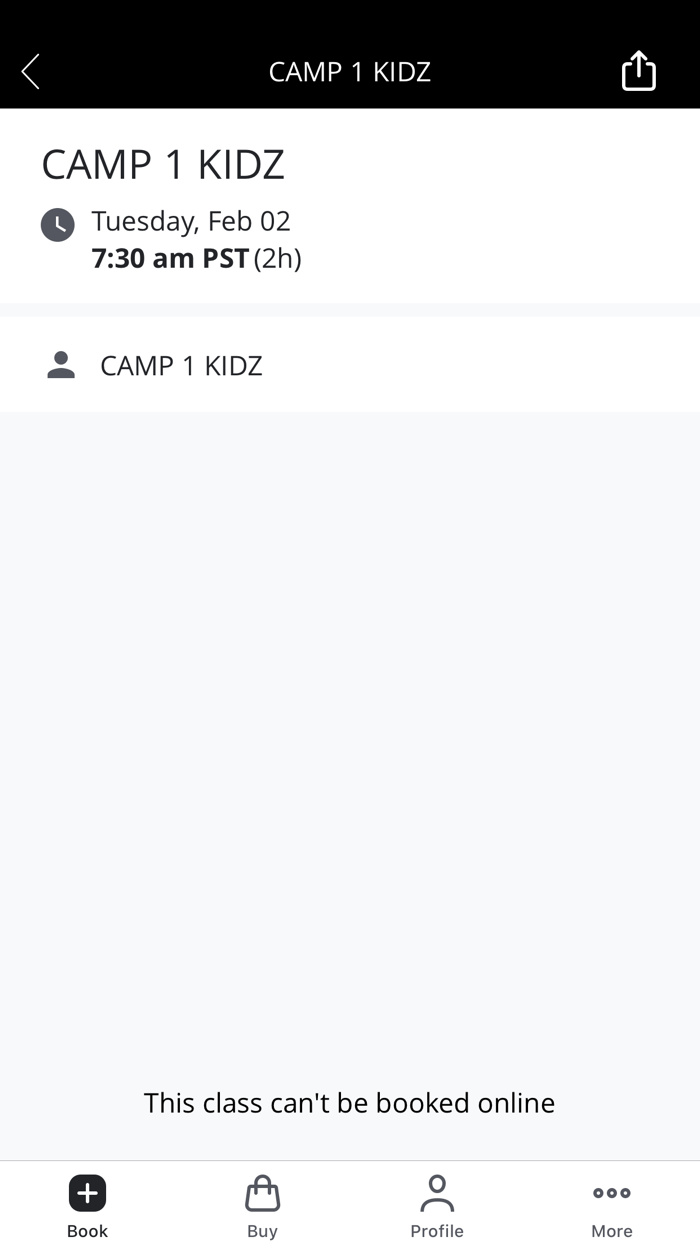Click the (2h) duration label
Viewport: 700px width, 1244px height.
(276, 258)
